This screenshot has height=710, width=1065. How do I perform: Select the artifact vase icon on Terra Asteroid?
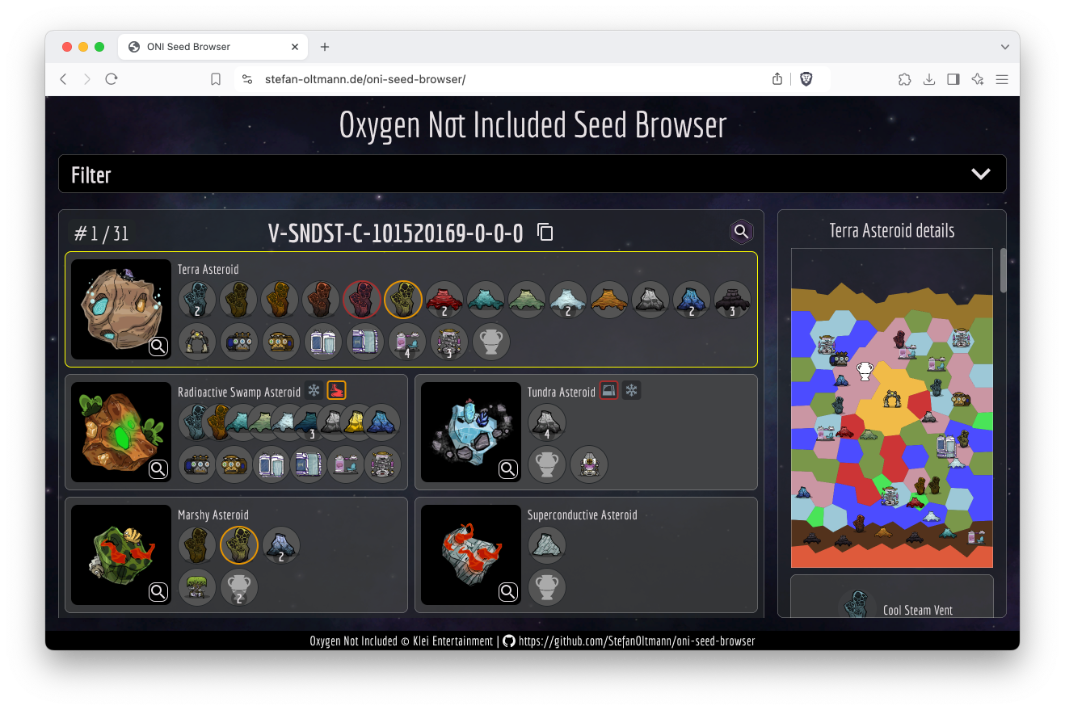click(491, 341)
